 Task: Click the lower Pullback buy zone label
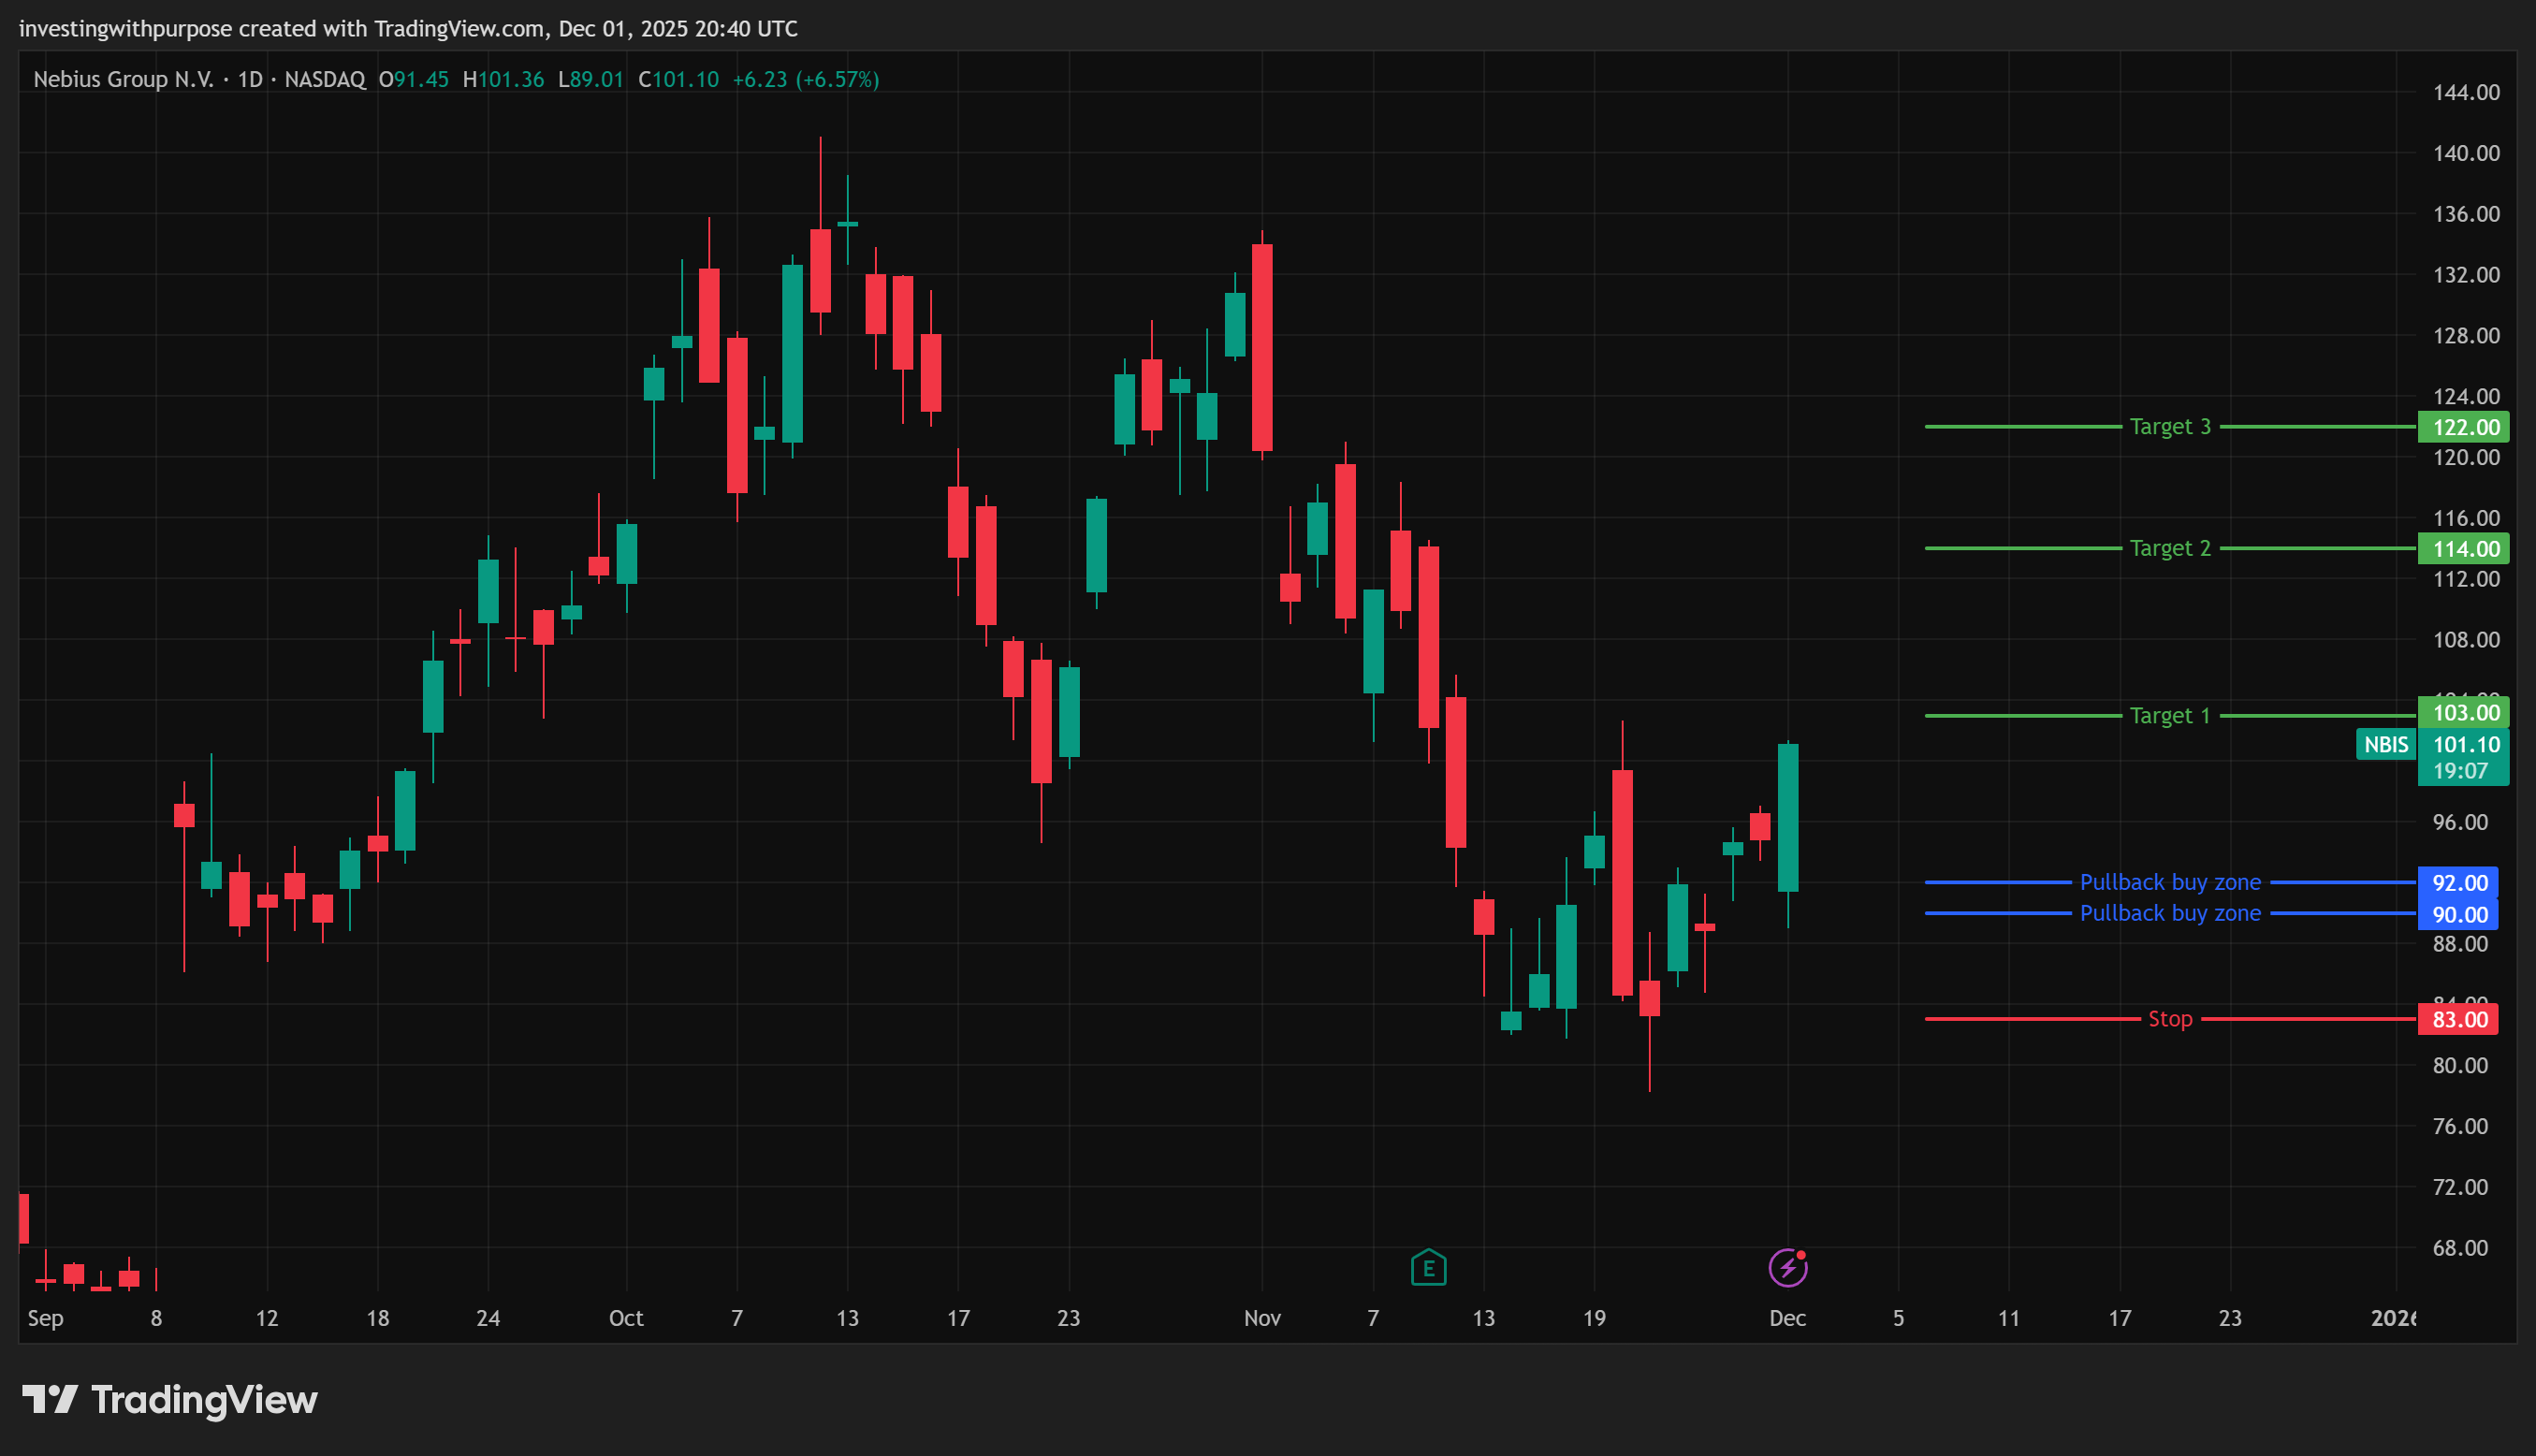[2170, 913]
